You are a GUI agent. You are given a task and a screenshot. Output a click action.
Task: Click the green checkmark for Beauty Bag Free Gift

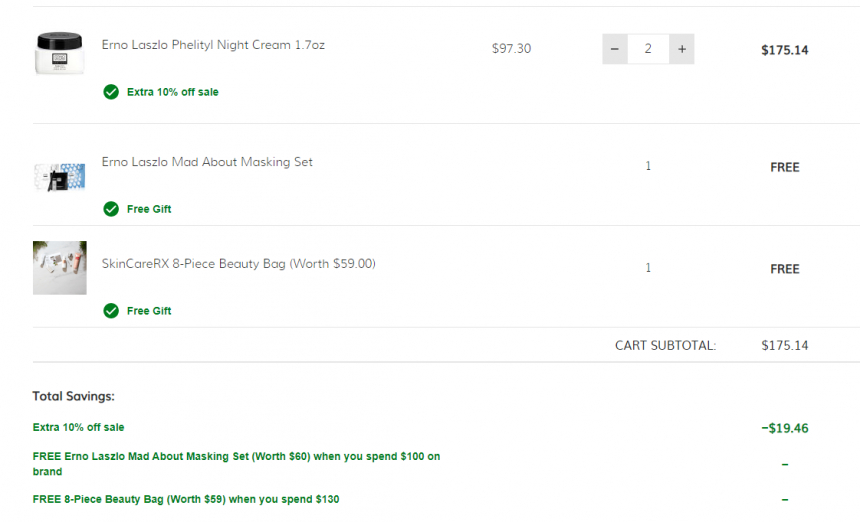click(x=111, y=311)
